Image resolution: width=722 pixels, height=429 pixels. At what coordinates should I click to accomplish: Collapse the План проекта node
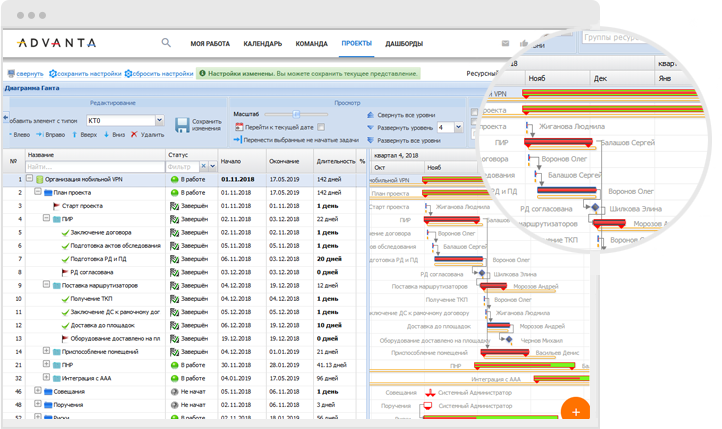(38, 191)
